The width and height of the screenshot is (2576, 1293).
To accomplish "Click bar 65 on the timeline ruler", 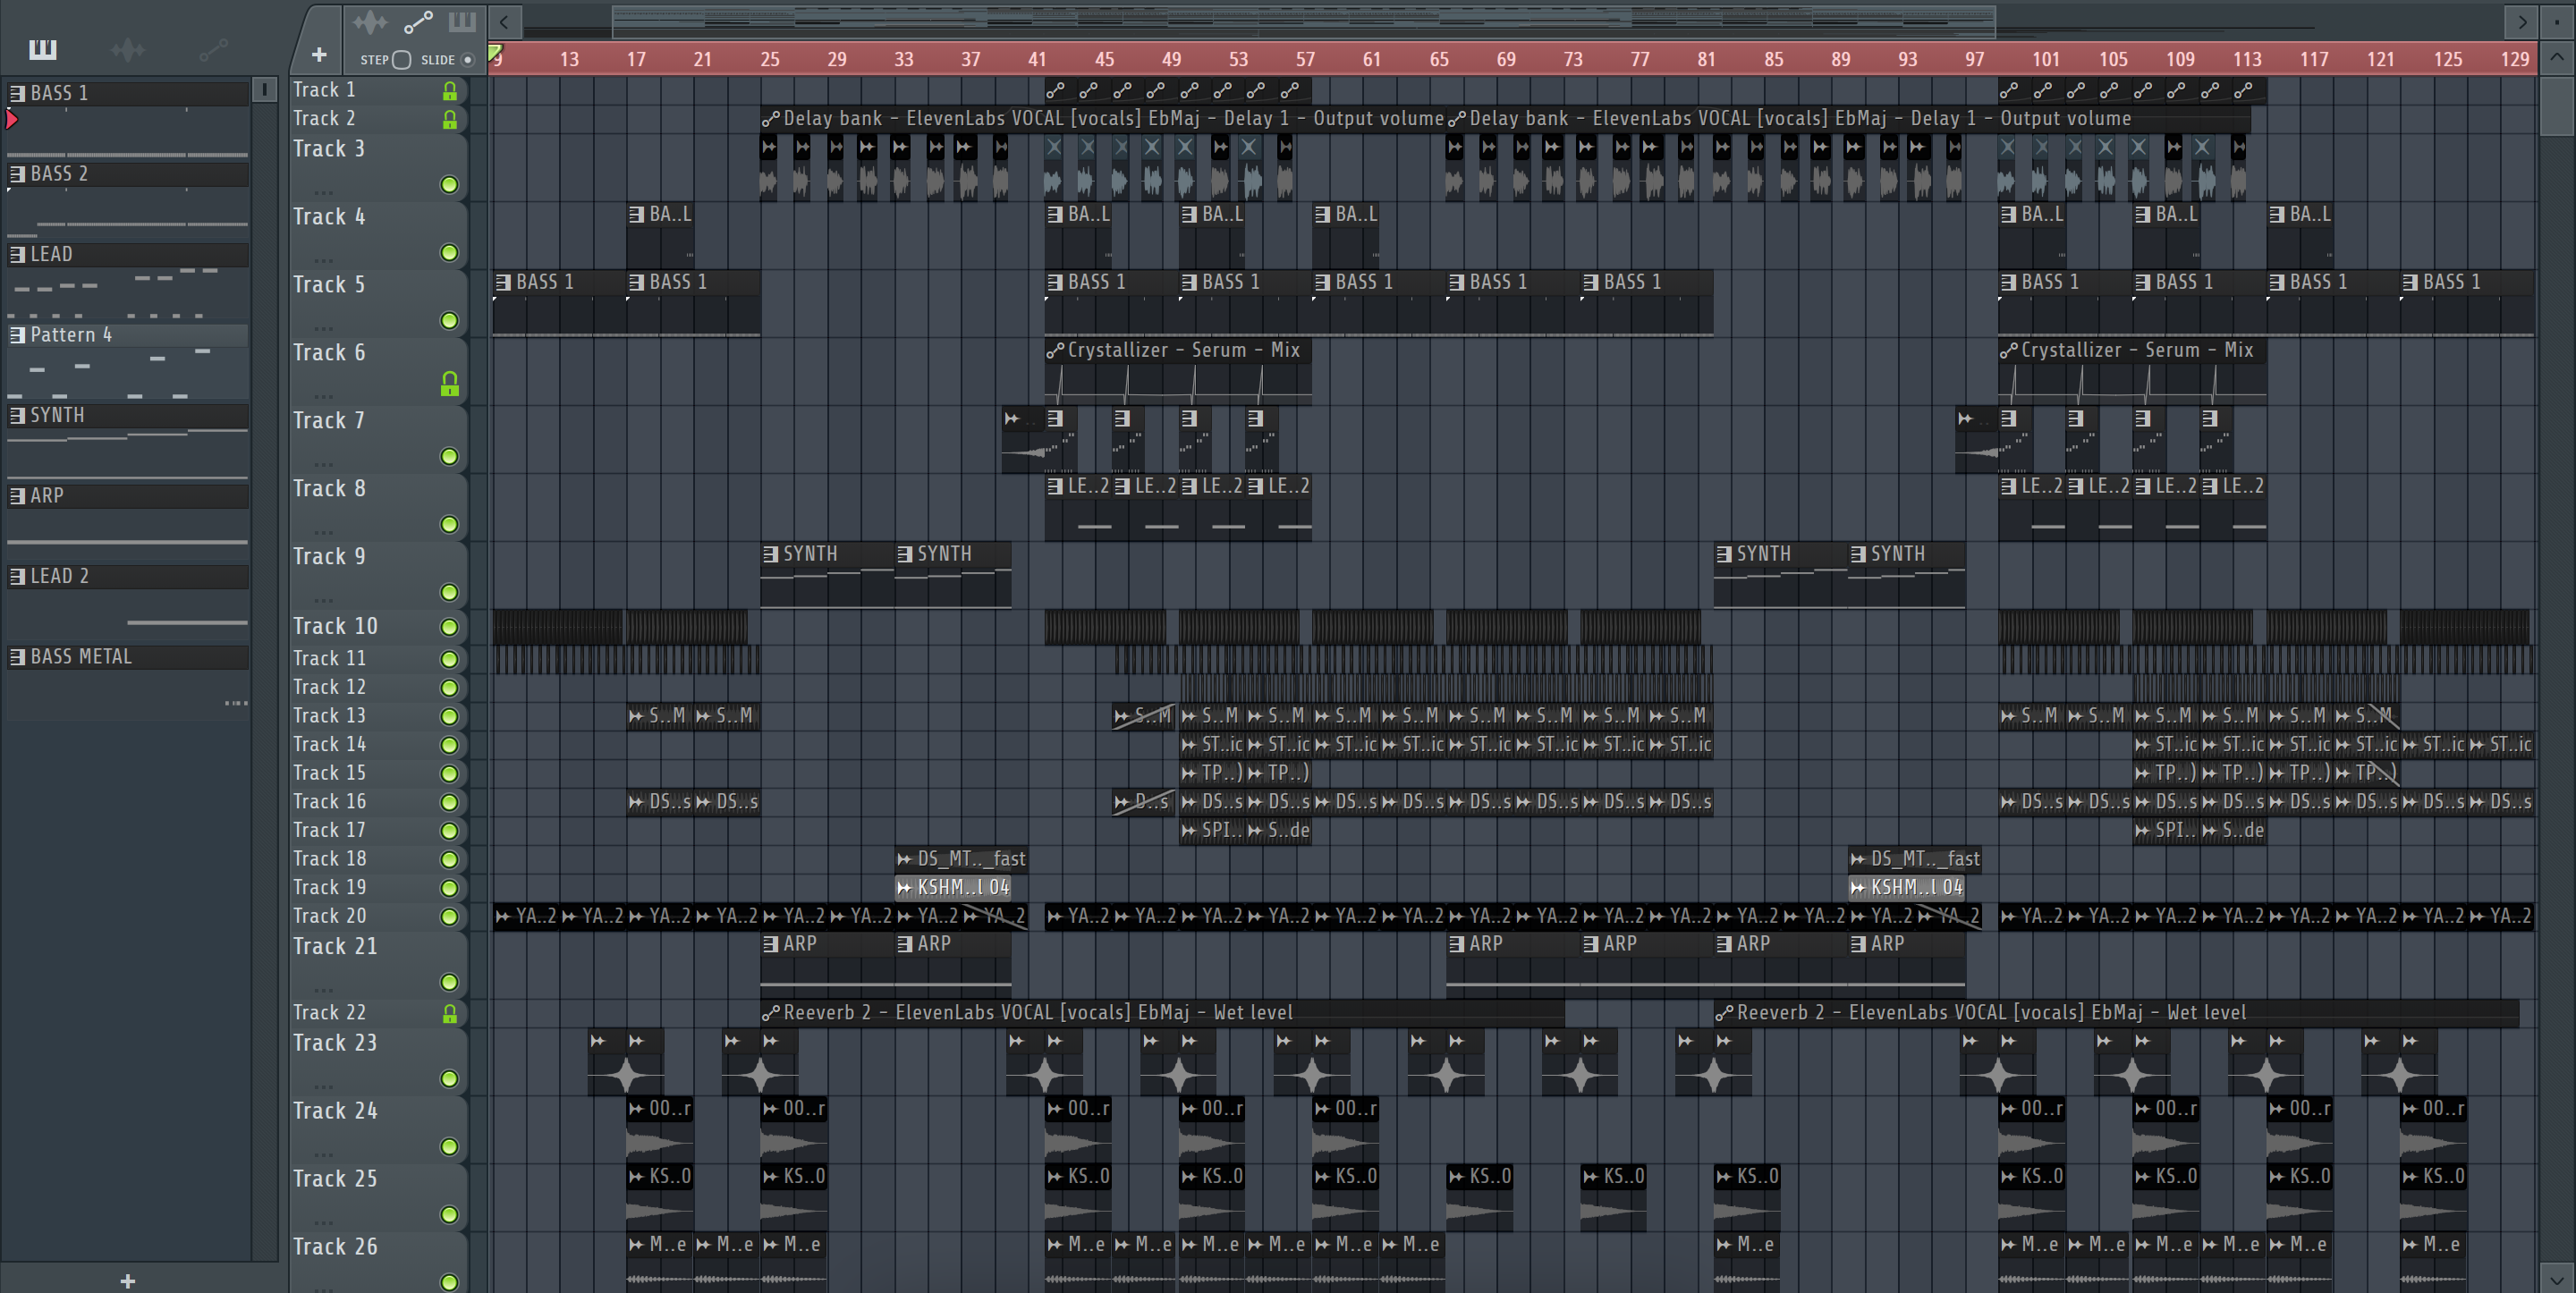I will click(1438, 59).
